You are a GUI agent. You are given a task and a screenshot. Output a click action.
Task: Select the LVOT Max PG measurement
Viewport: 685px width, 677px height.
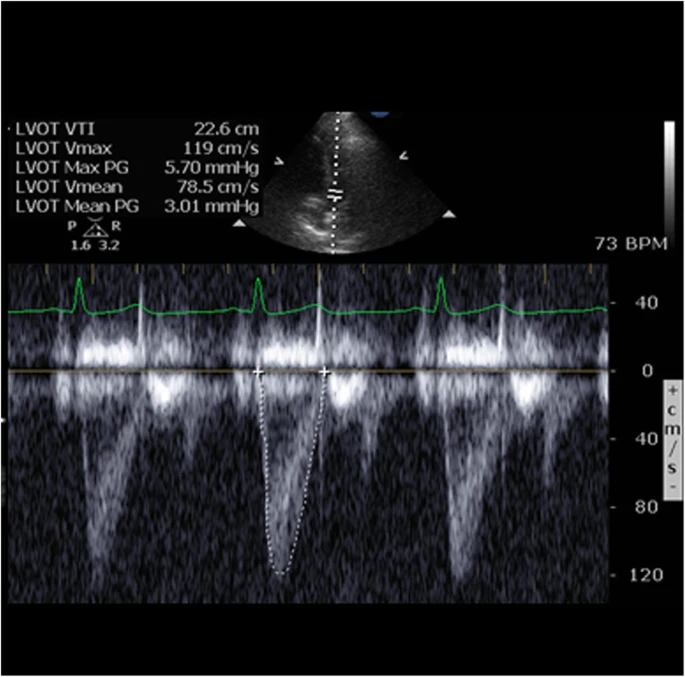tap(136, 168)
